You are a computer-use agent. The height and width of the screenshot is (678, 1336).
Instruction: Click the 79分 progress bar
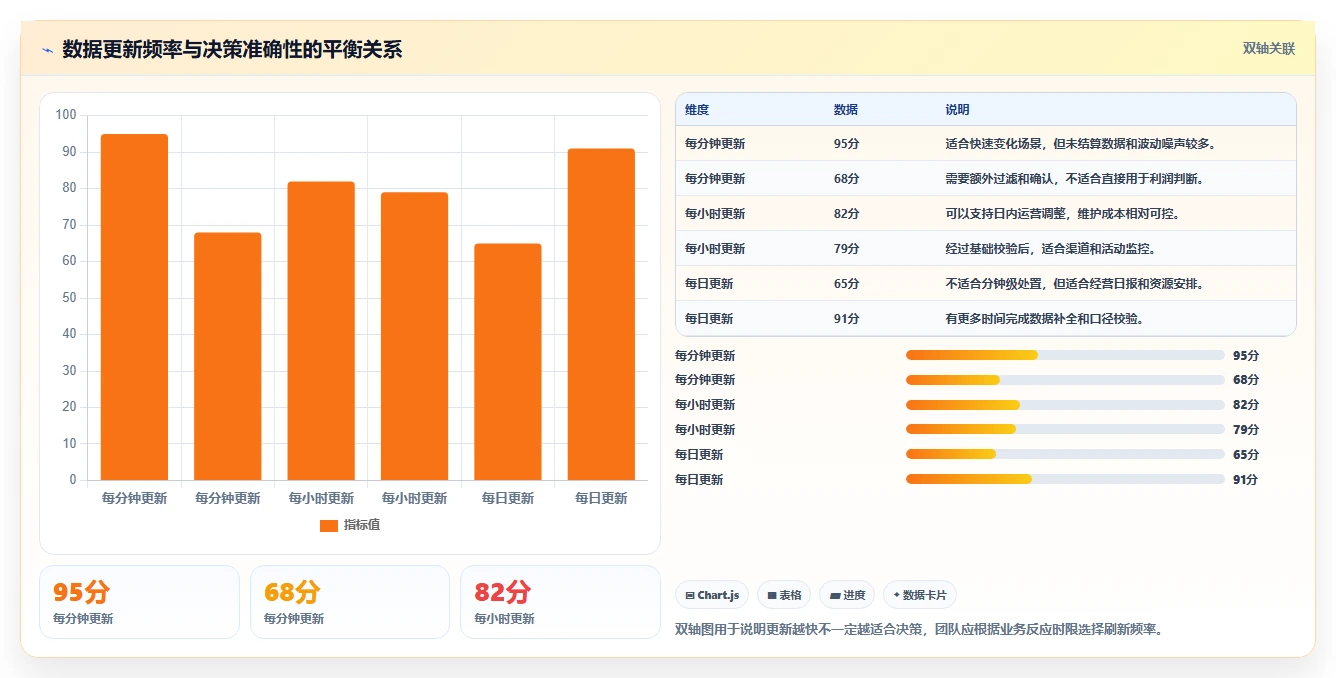(x=1065, y=429)
